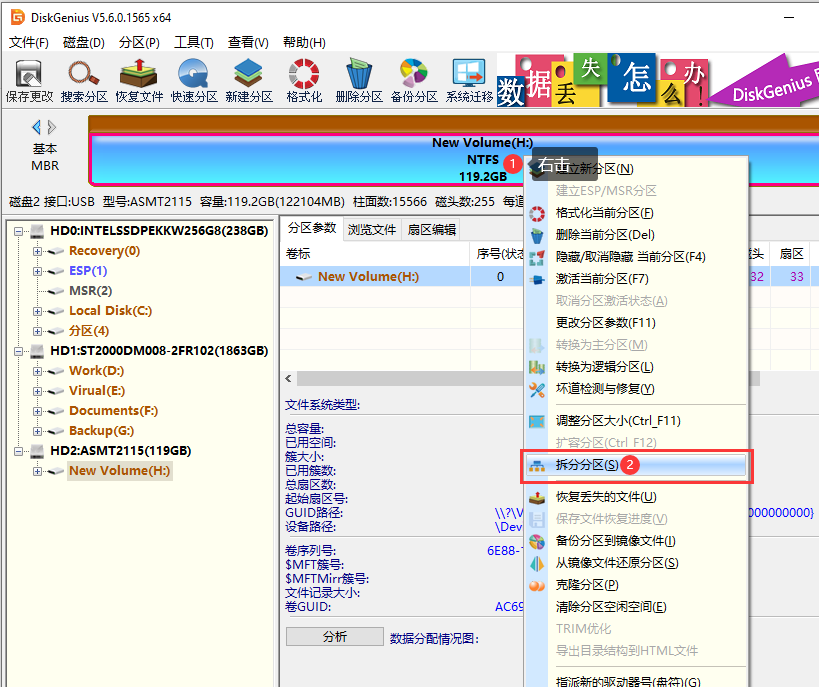Click the 格式化当前分区 context menu icon
The image size is (819, 687).
[537, 213]
